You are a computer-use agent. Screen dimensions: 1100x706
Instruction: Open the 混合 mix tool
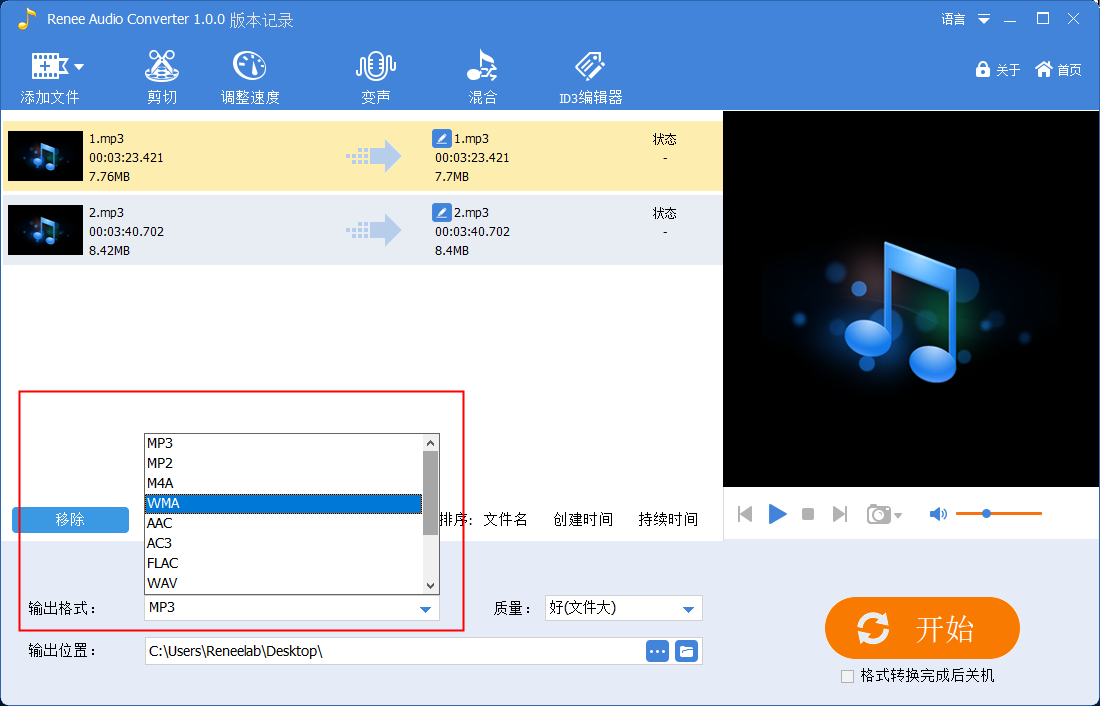(482, 77)
